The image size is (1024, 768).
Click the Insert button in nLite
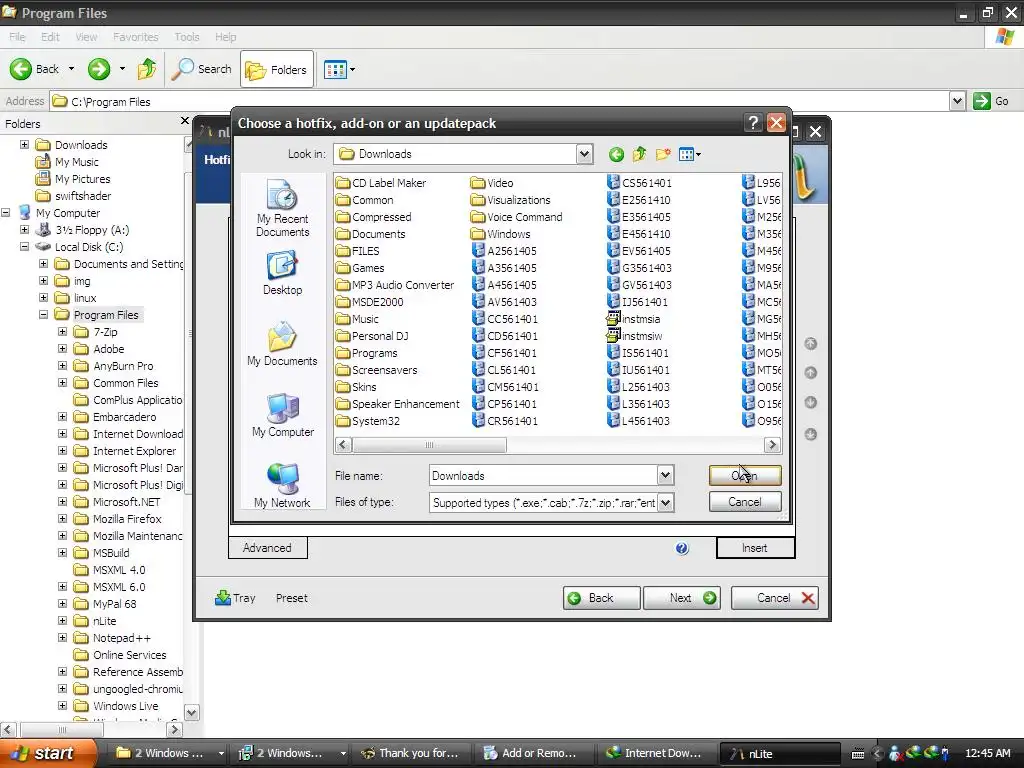[755, 548]
